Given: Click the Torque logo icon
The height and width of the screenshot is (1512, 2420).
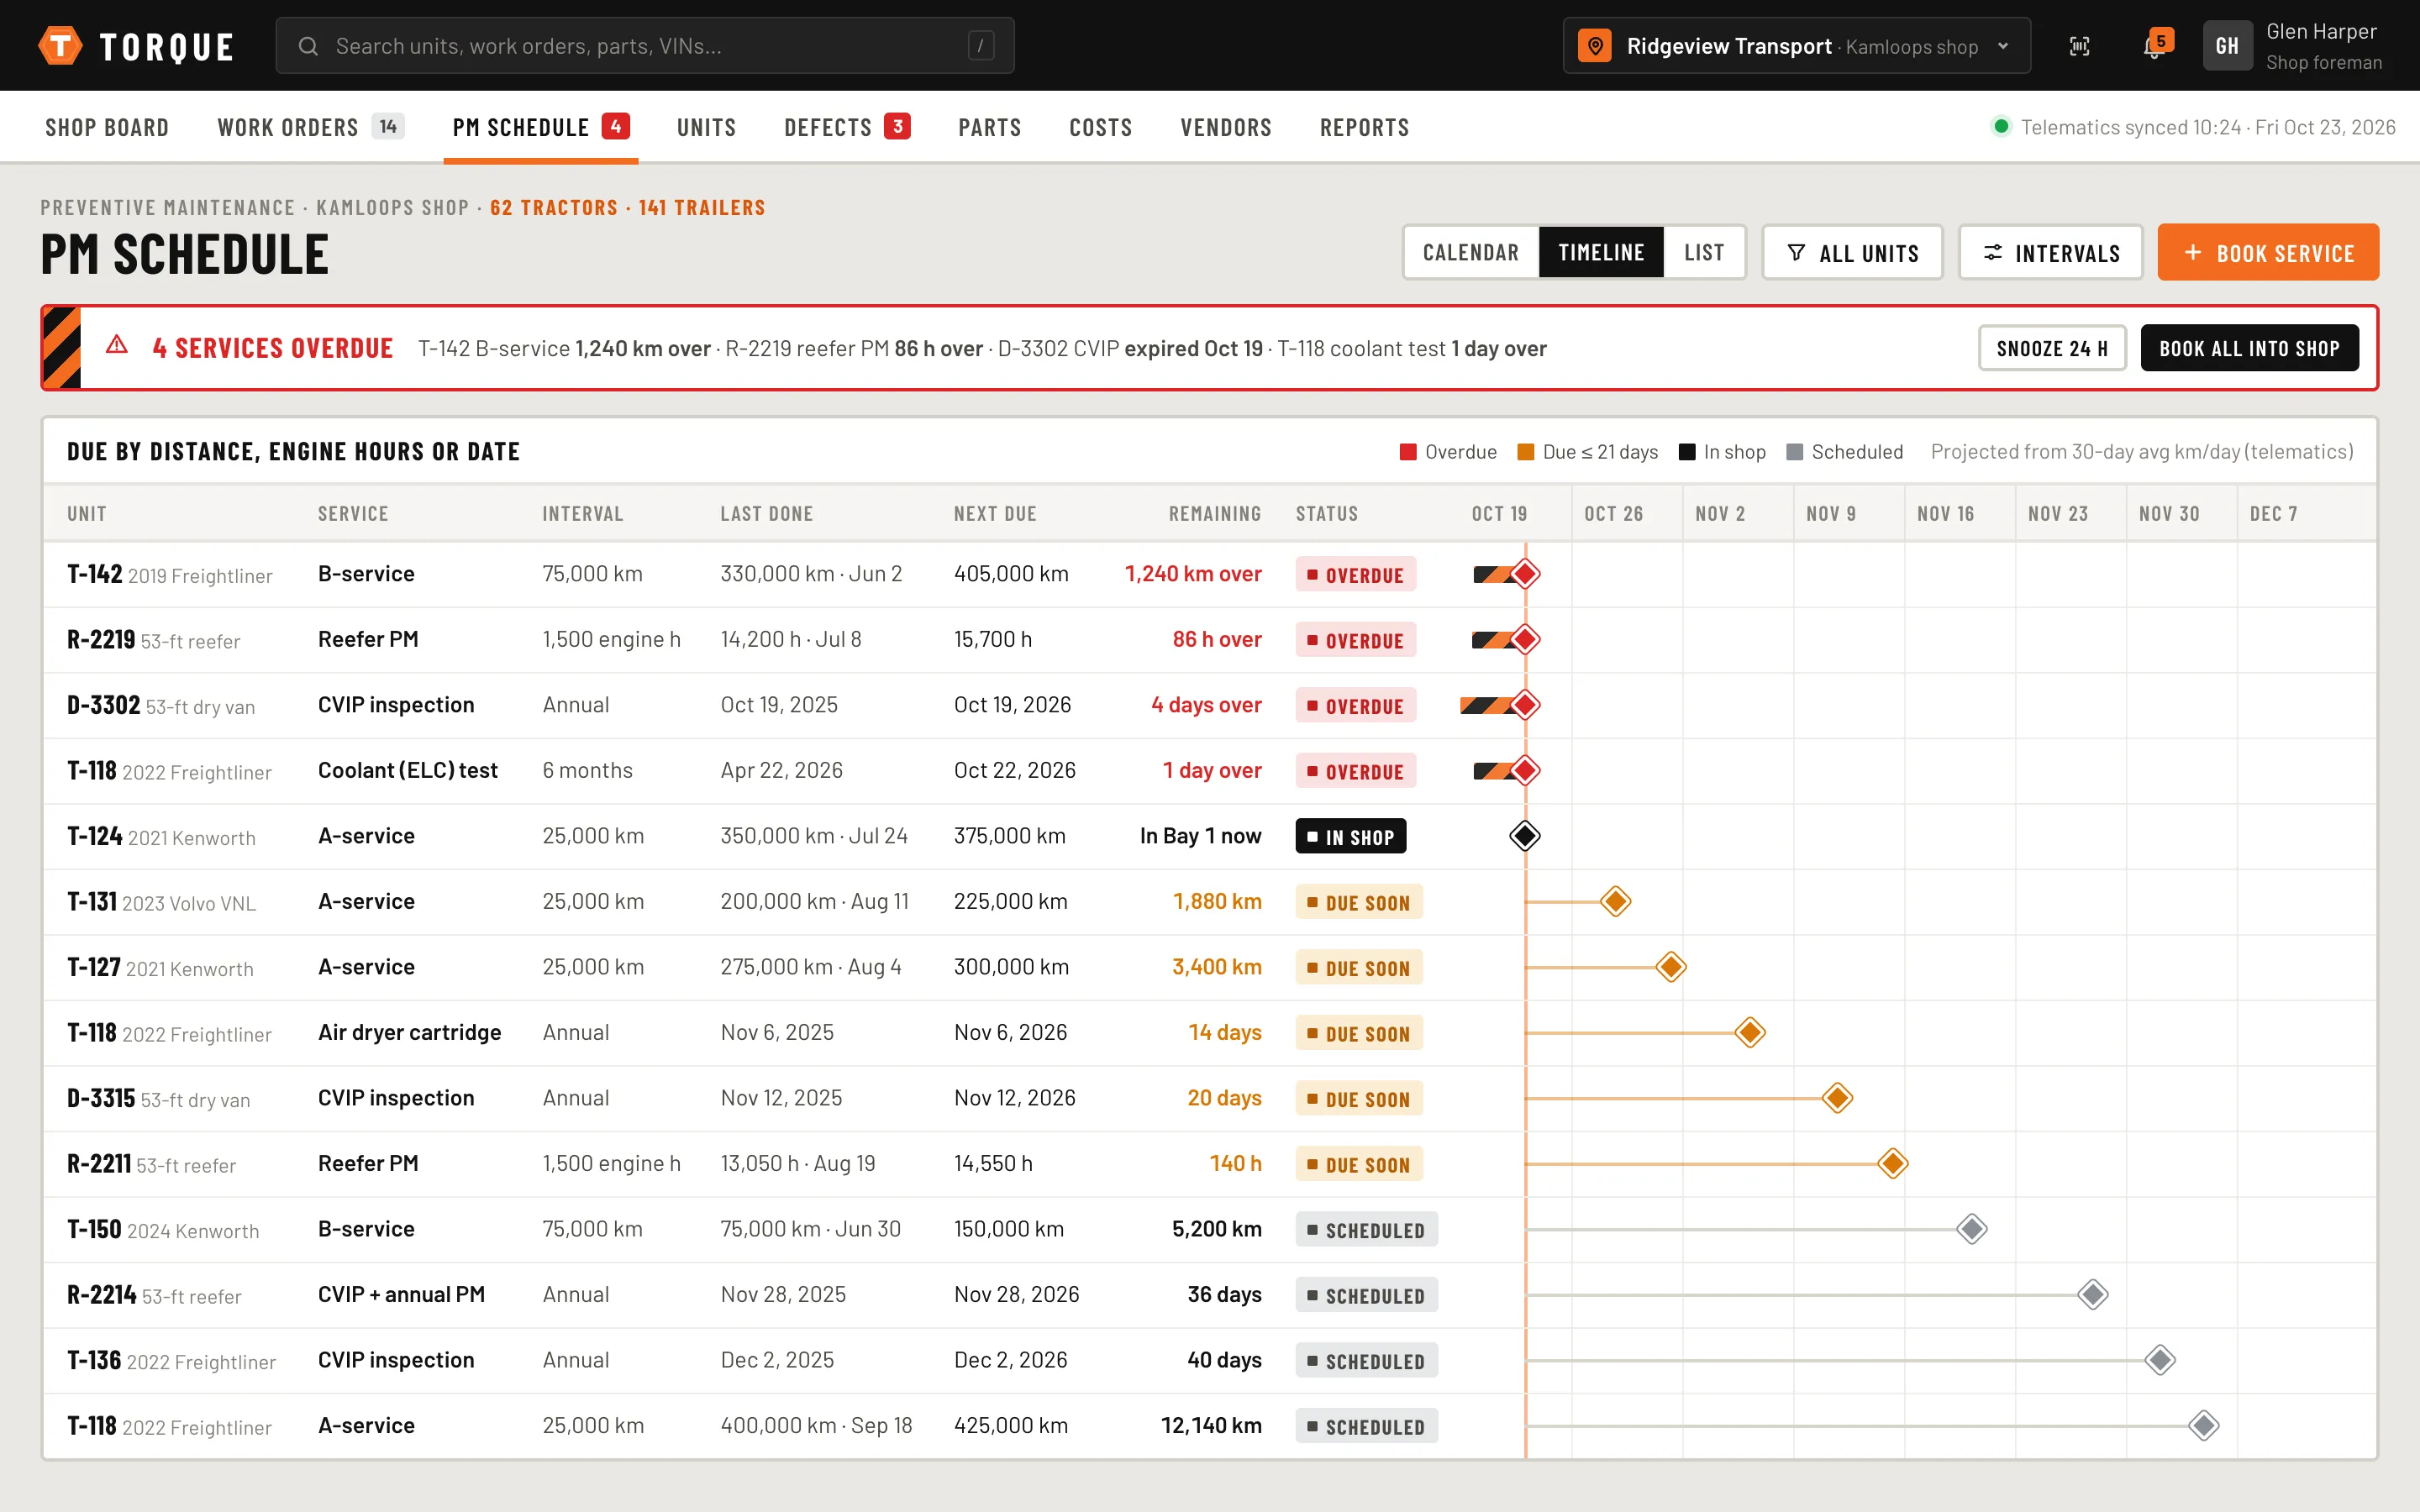Looking at the screenshot, I should [60, 46].
